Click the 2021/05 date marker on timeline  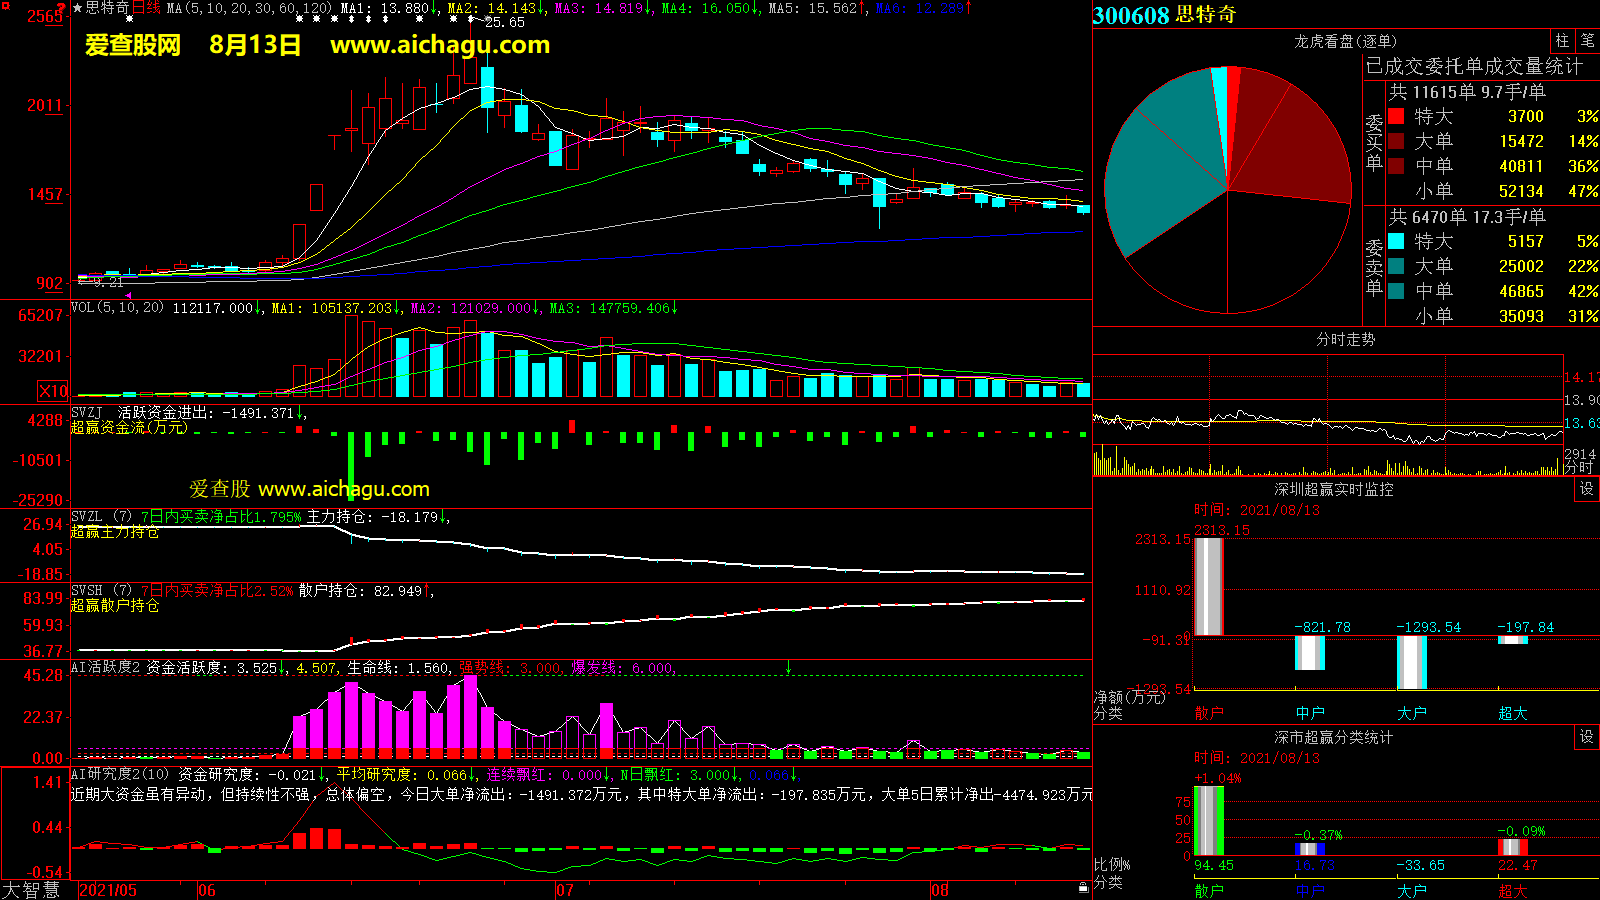point(108,890)
